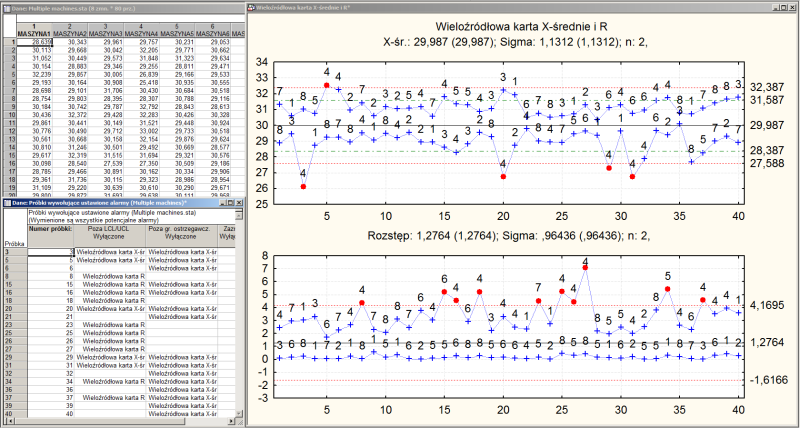Click the Numer próbki column header
The width and height of the screenshot is (800, 428).
(x=48, y=230)
